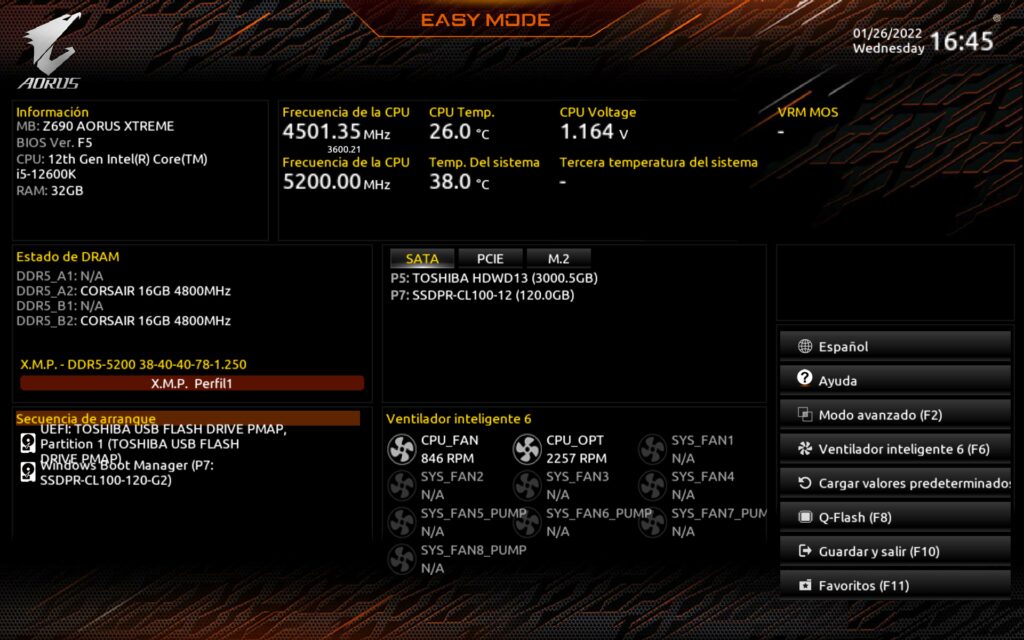
Task: Click the CPU Voltage 1.164 V value
Action: [594, 132]
